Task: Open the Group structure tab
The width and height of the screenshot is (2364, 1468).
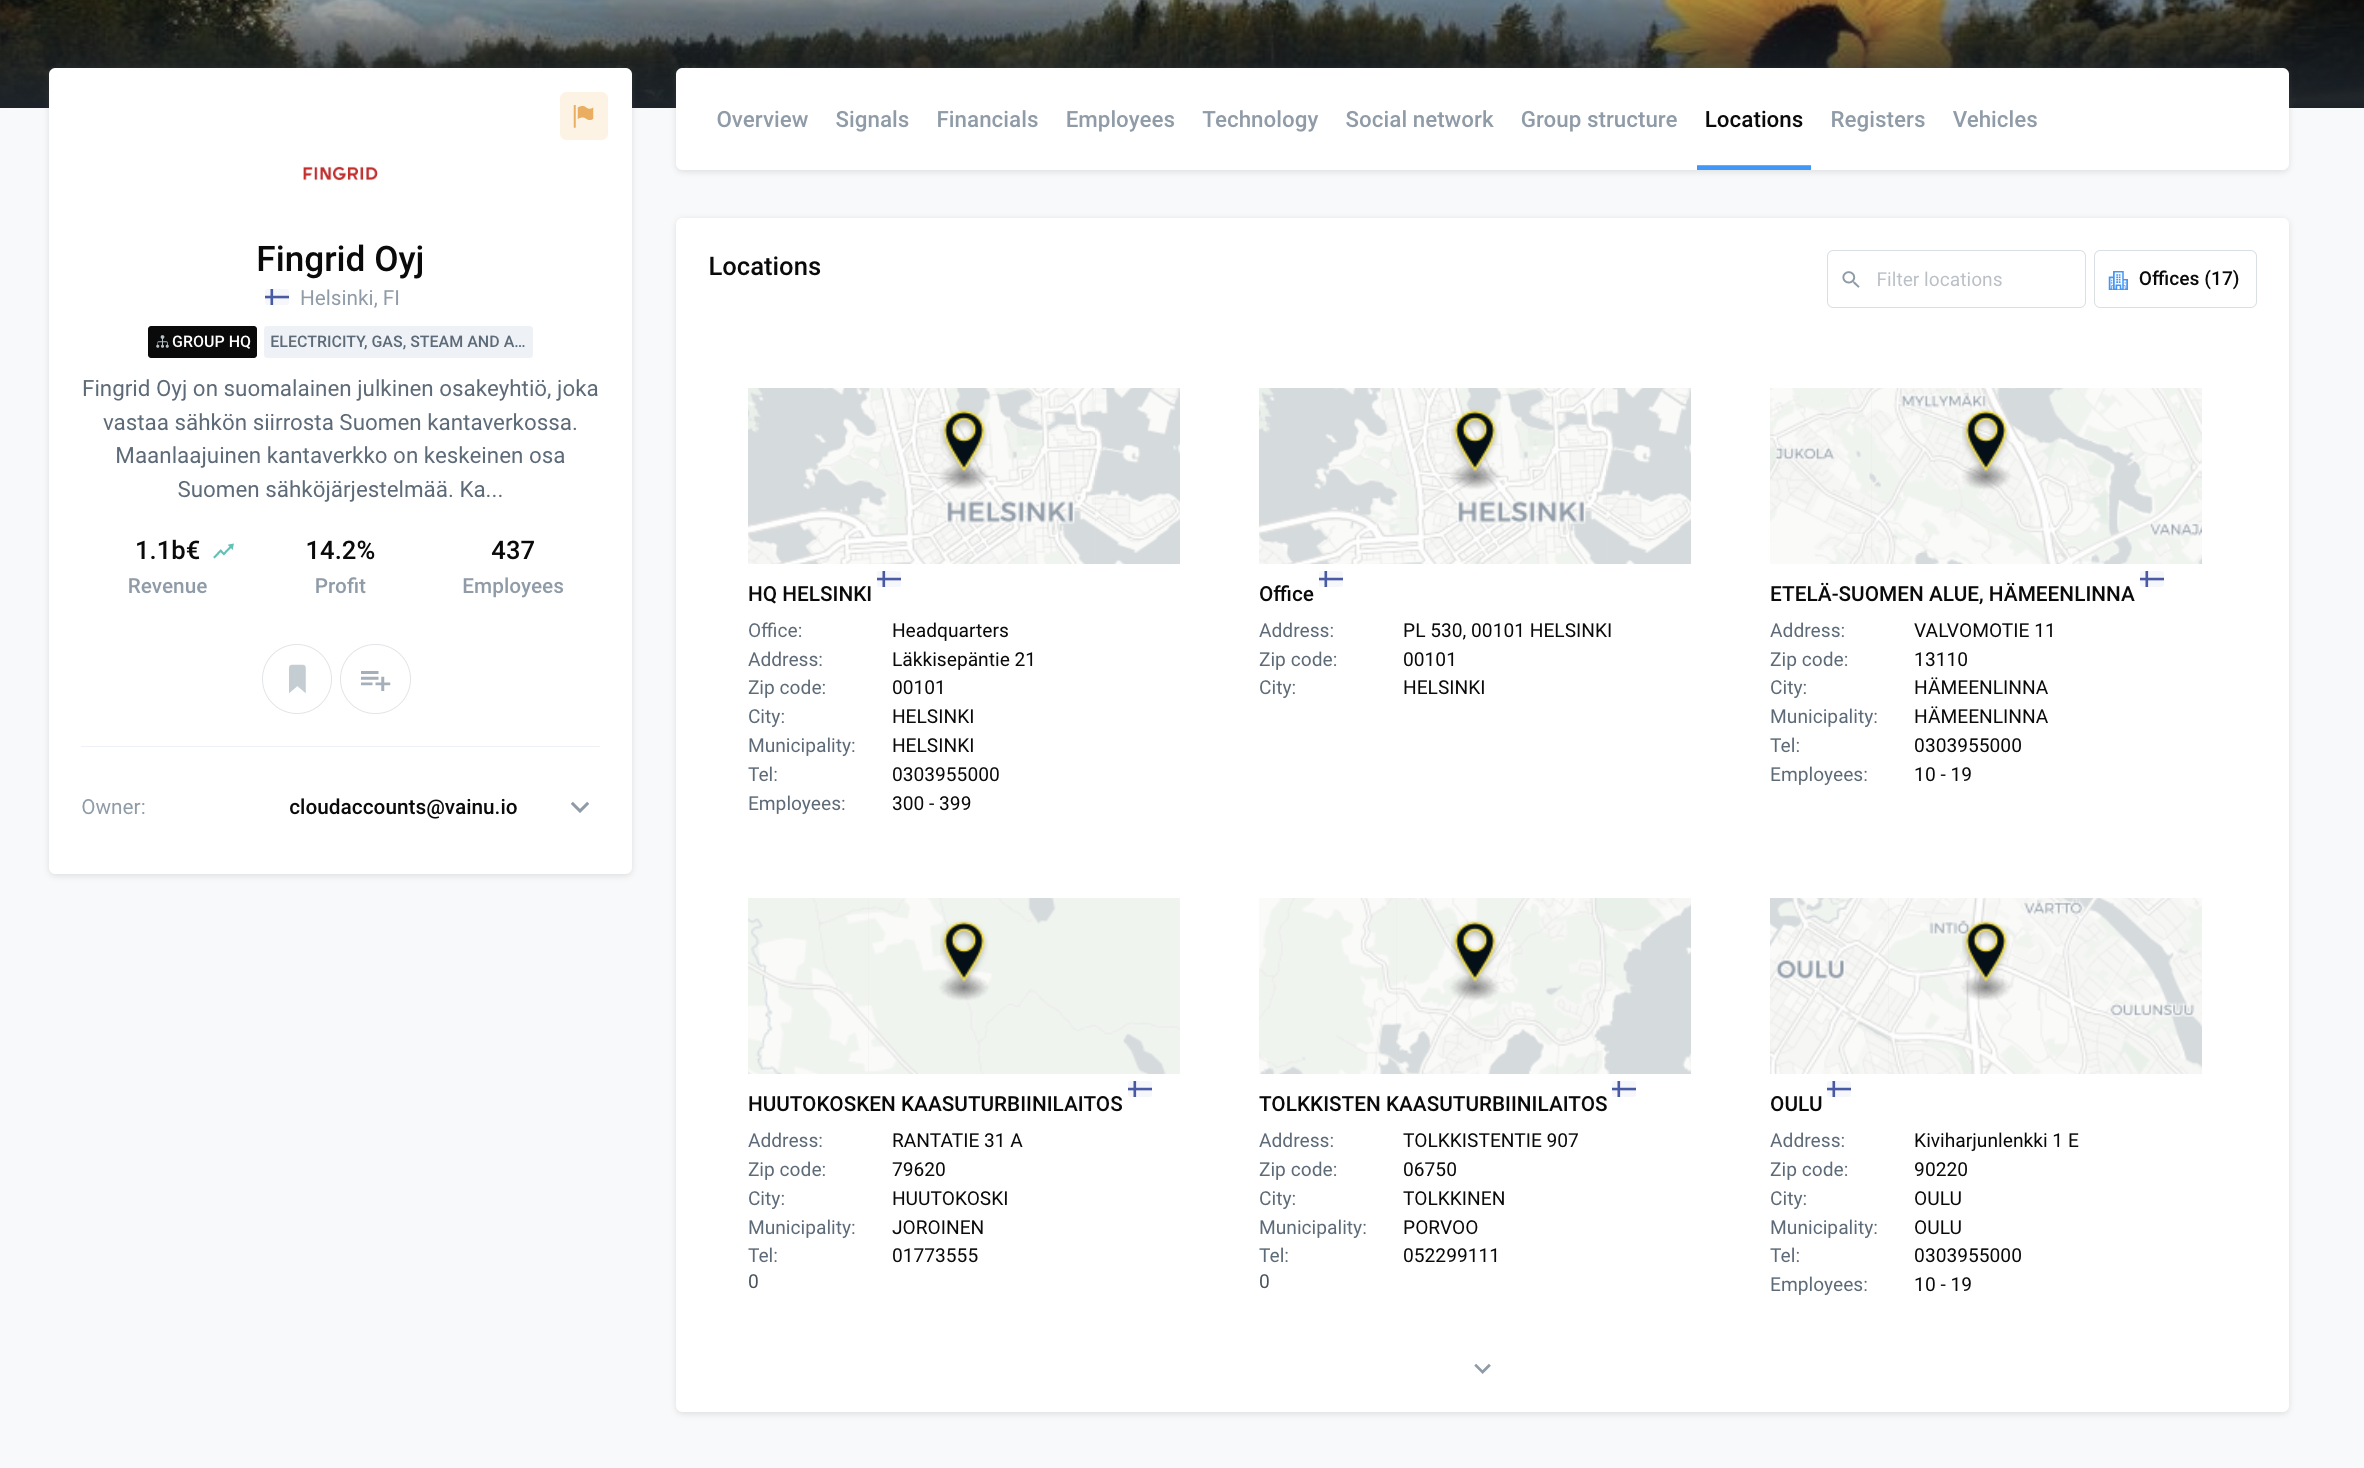Action: [1598, 120]
